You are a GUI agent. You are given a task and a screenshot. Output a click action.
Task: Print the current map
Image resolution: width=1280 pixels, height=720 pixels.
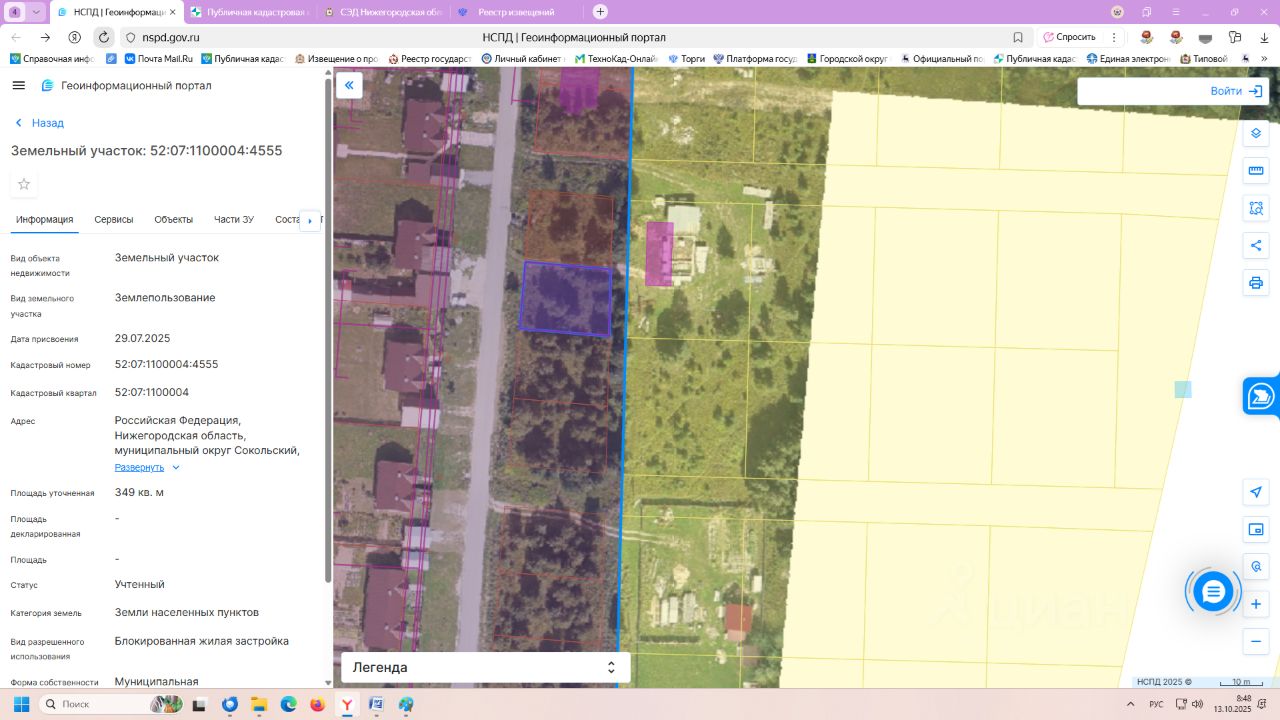tap(1257, 282)
